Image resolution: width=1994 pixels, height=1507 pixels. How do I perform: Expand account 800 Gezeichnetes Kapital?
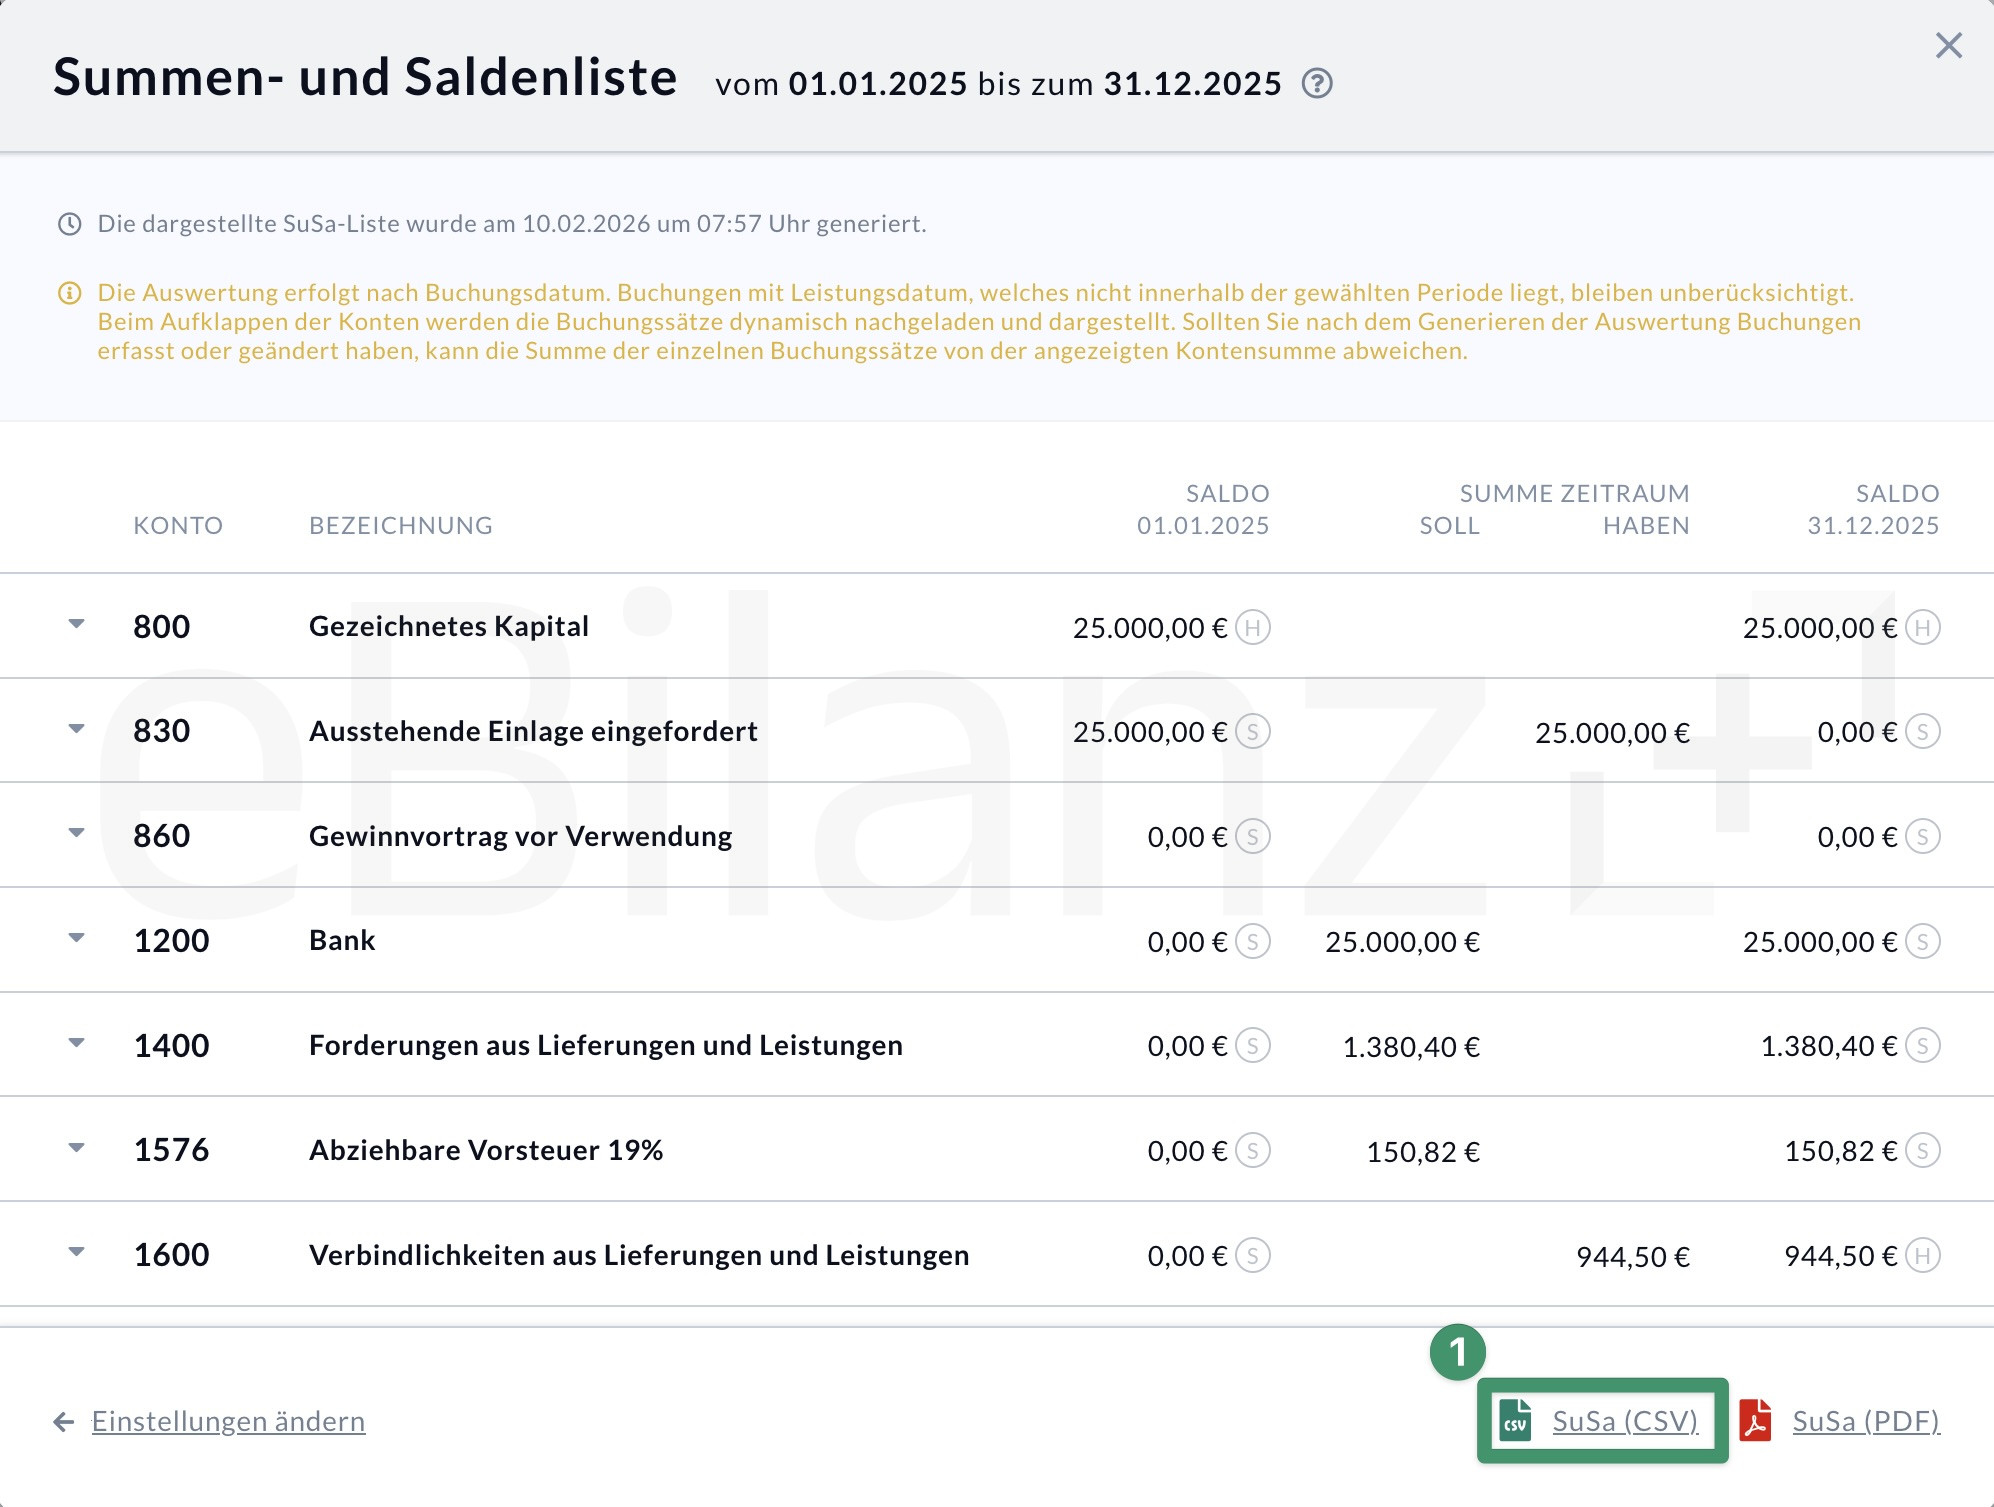click(76, 624)
